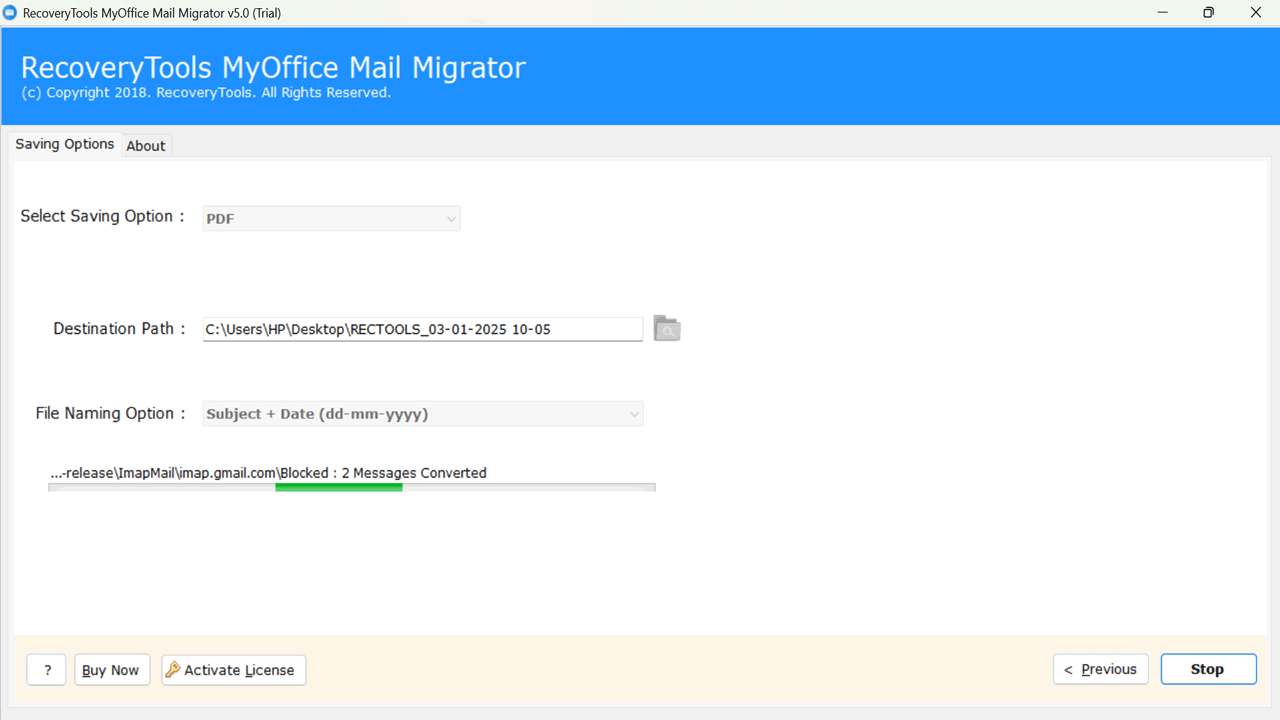1280x720 pixels.
Task: Go back with the Previous button
Action: (1101, 669)
